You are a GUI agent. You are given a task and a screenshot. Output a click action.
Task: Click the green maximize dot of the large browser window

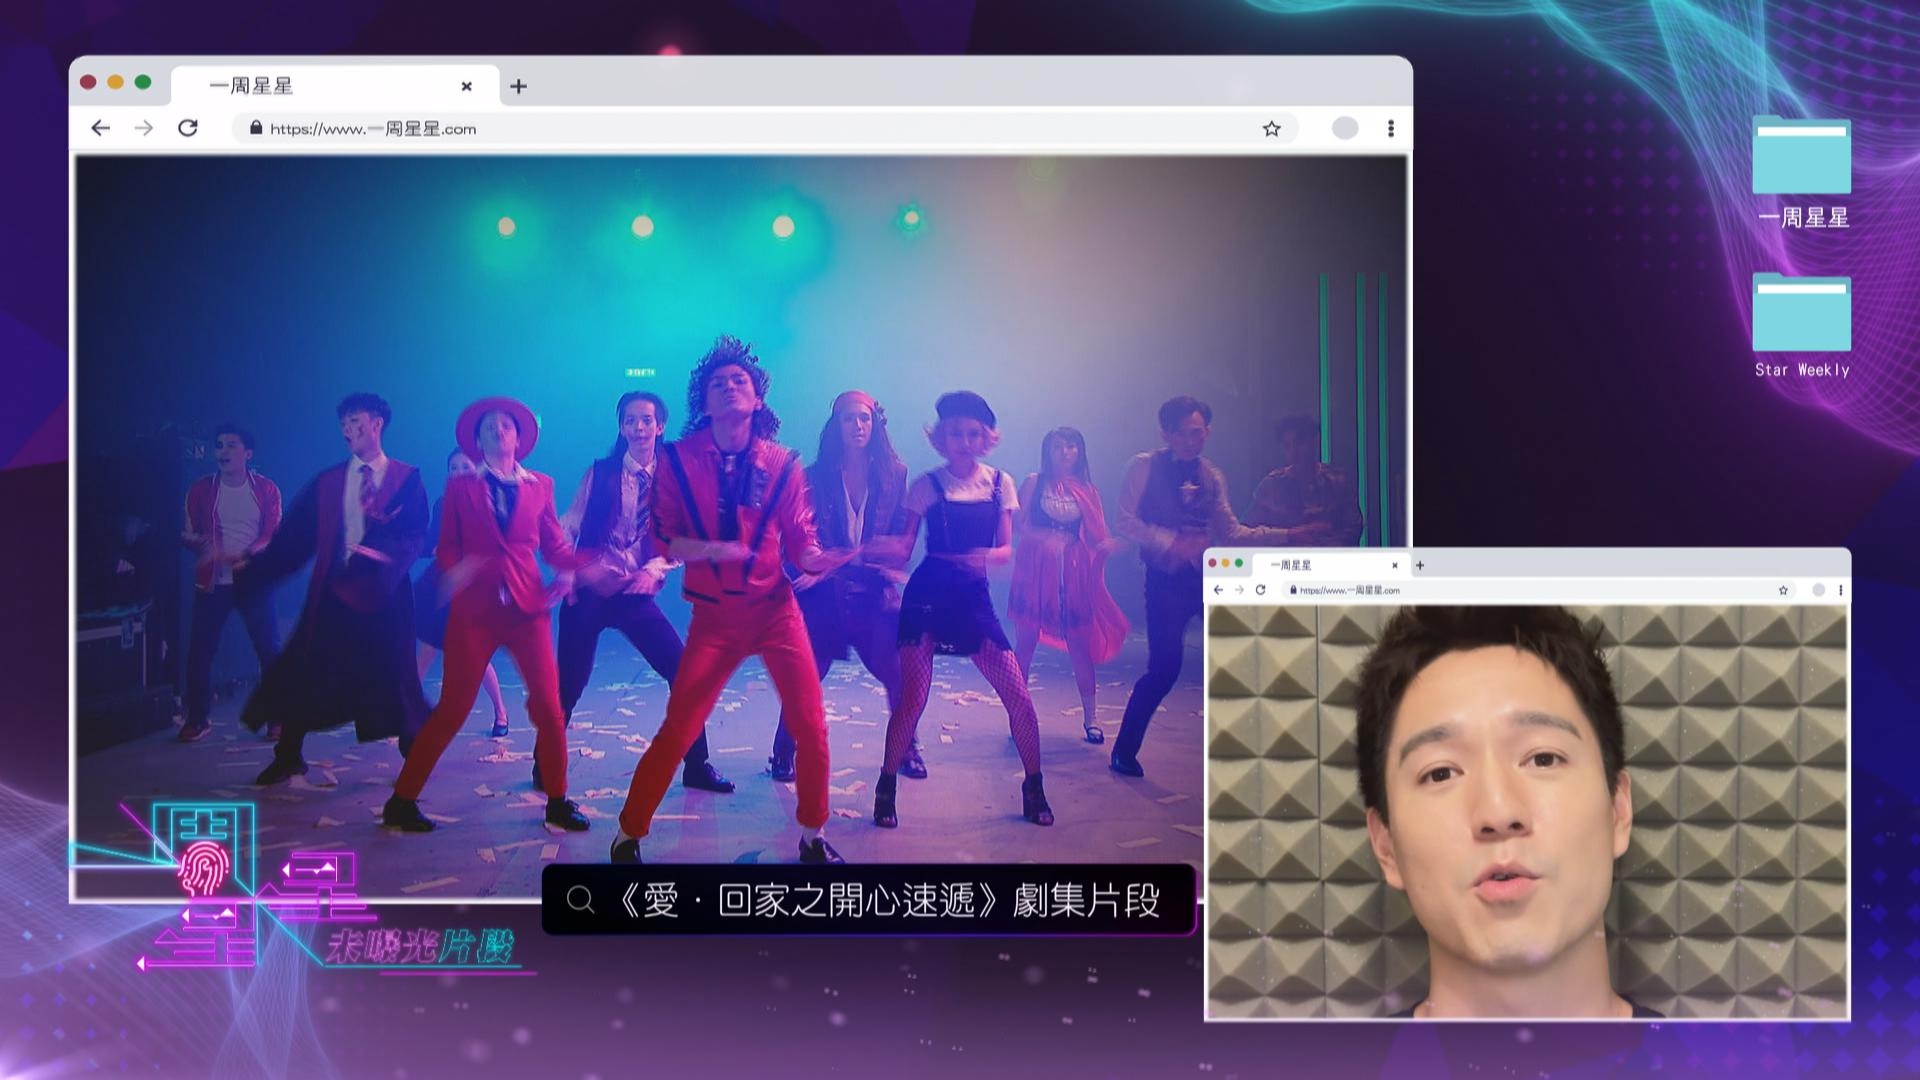click(x=143, y=82)
